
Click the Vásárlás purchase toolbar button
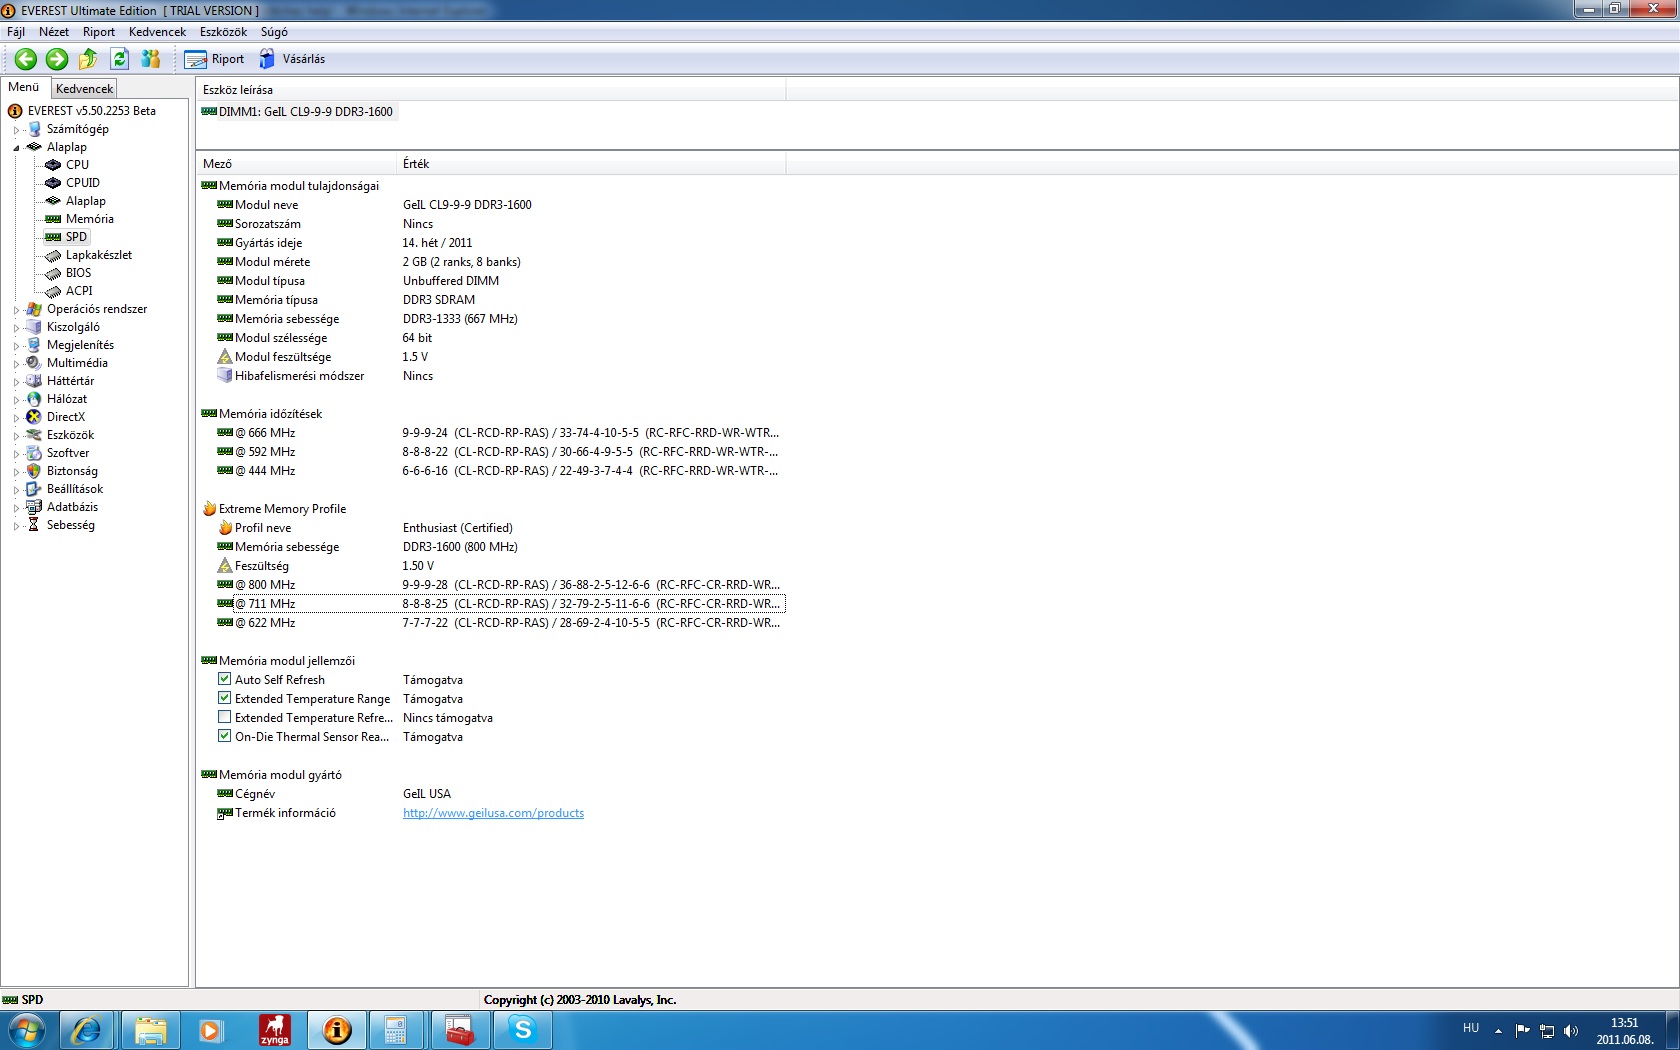(x=292, y=59)
